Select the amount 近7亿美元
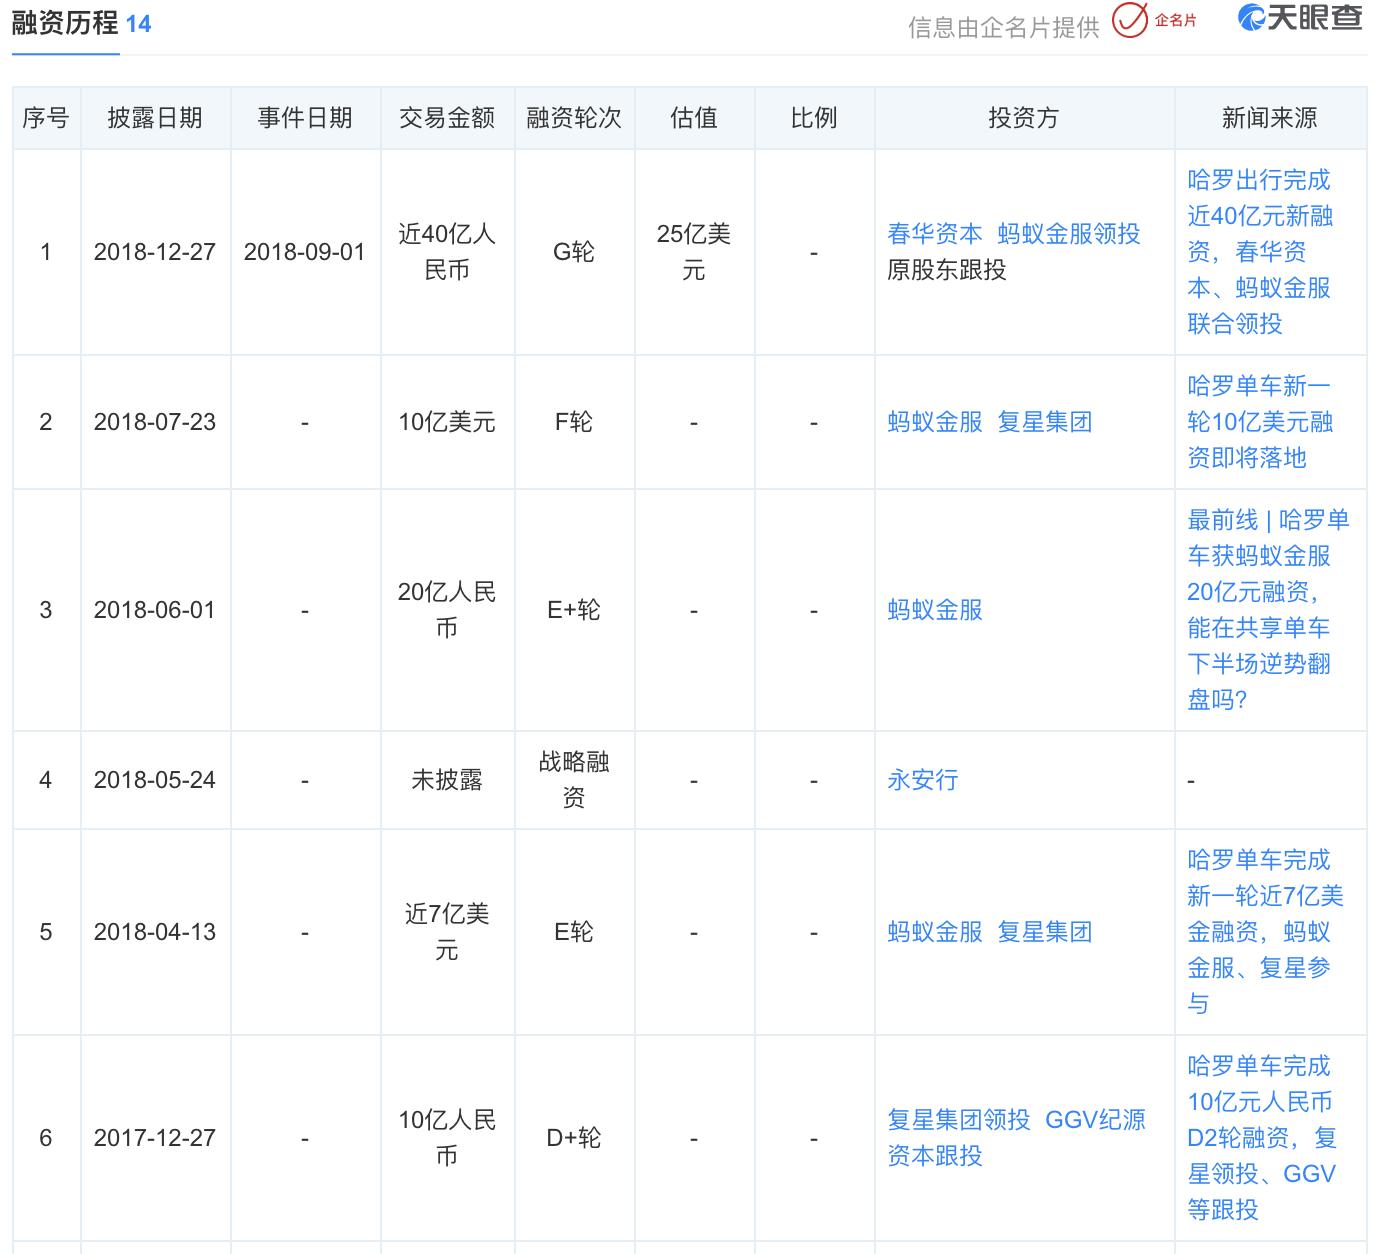The width and height of the screenshot is (1378, 1254). click(x=447, y=932)
